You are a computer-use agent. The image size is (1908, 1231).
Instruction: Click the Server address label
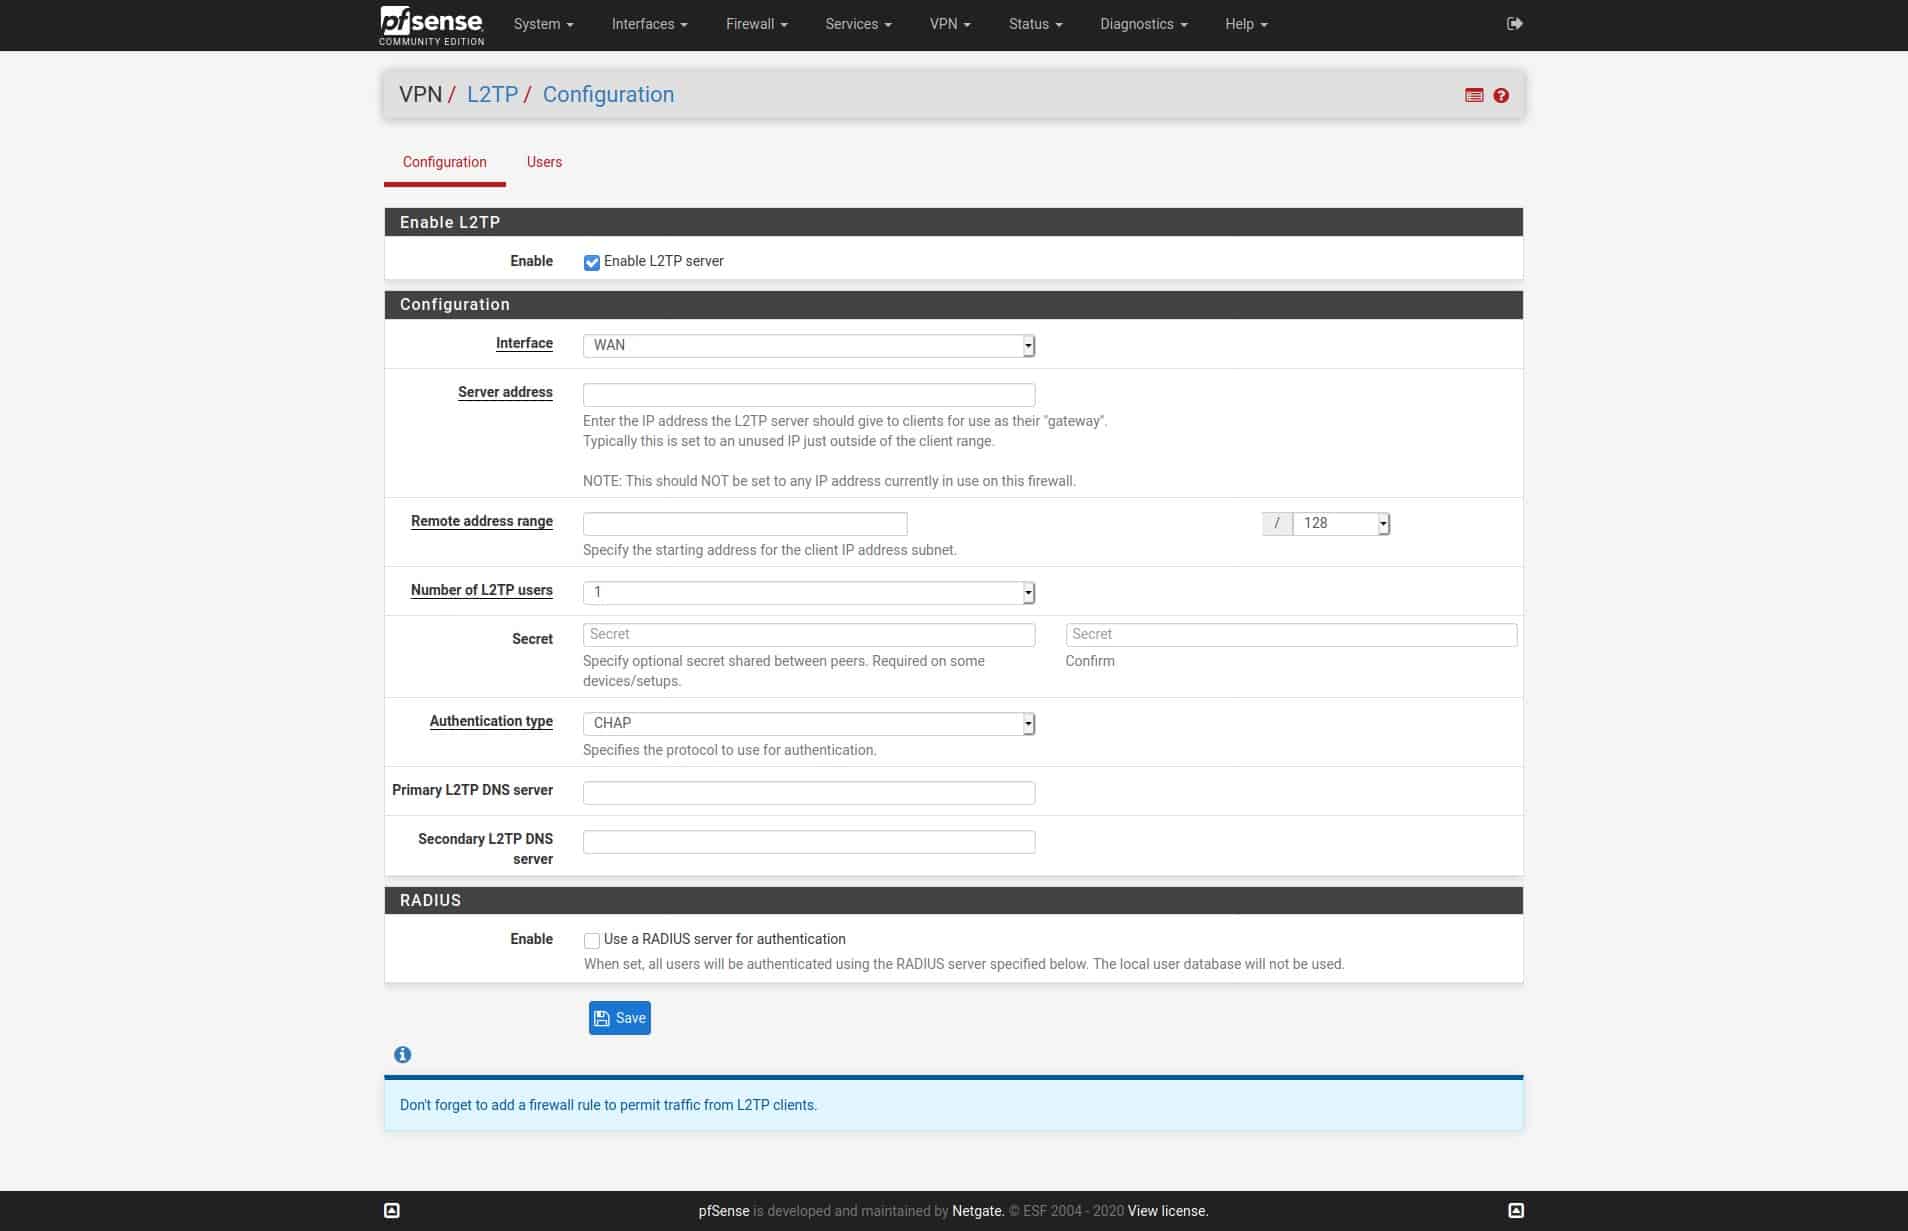(x=505, y=392)
